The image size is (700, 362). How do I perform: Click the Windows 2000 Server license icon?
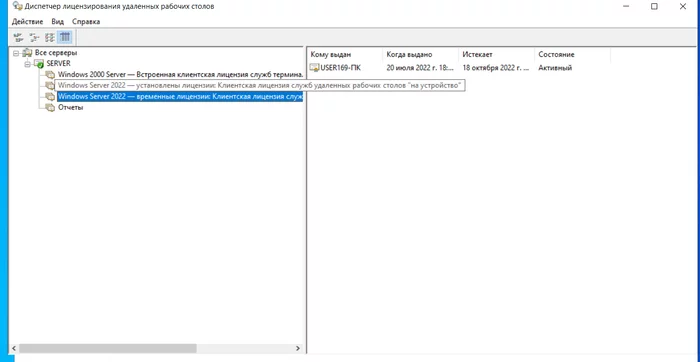50,75
